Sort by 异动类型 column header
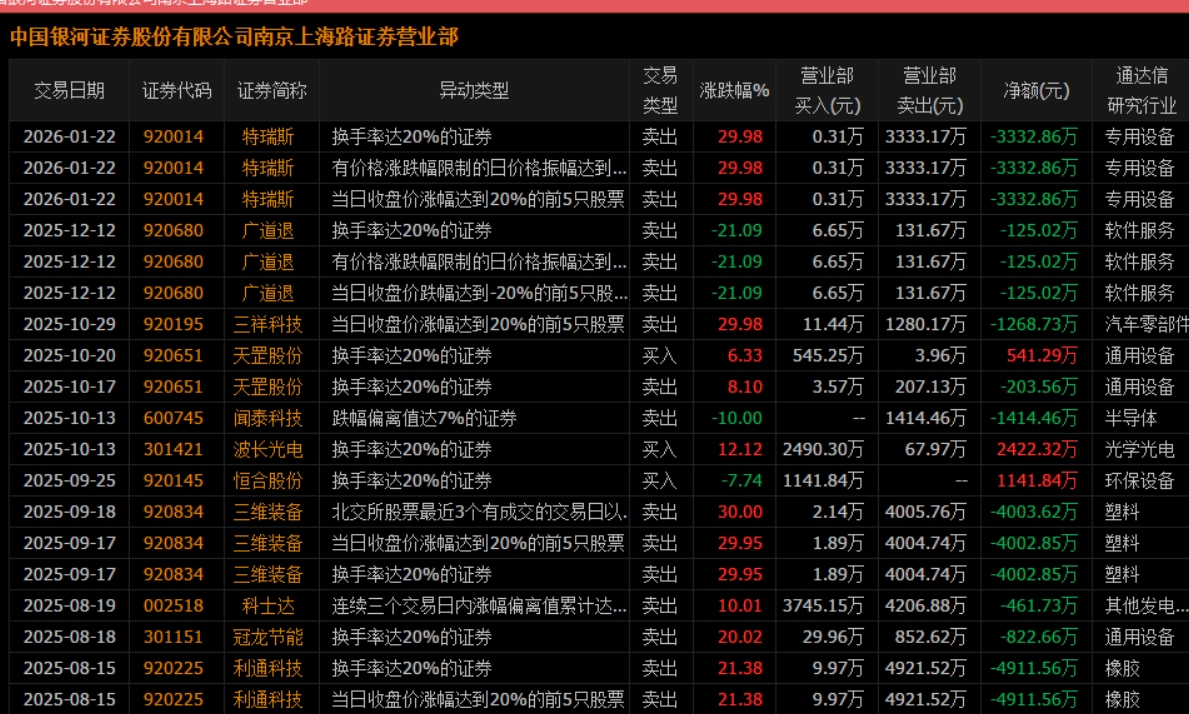 474,91
